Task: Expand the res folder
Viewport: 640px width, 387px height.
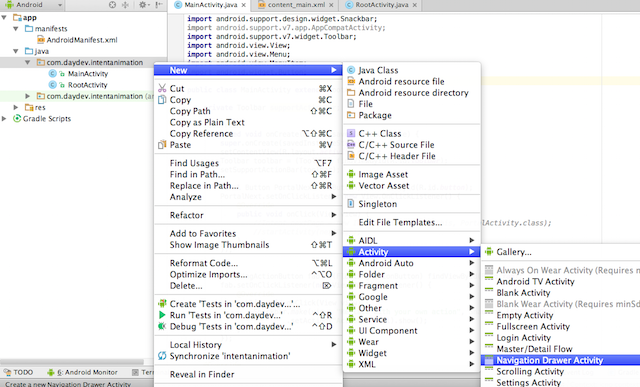Action: coord(16,107)
